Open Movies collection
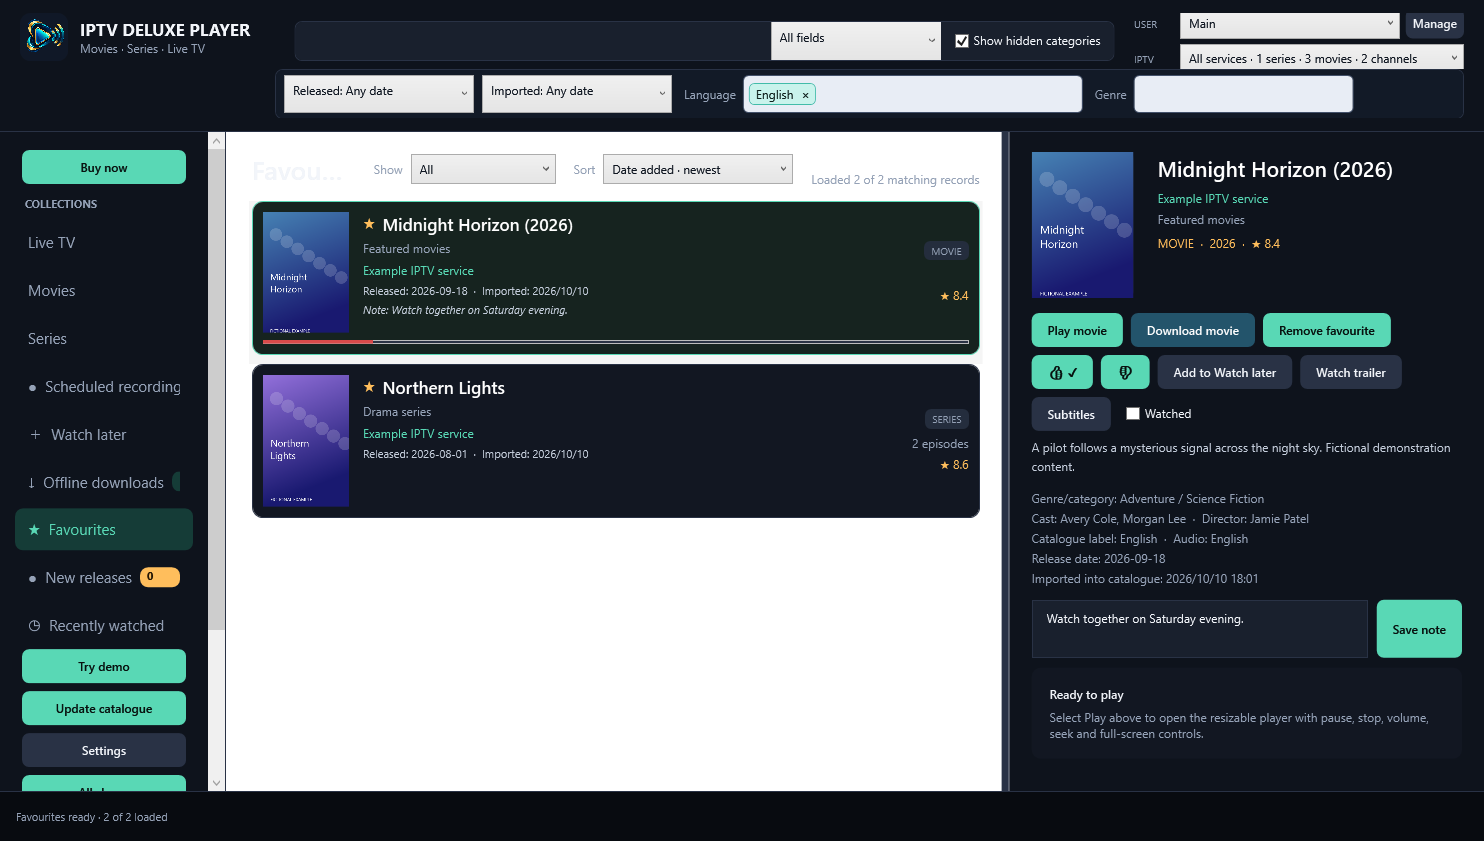 pyautogui.click(x=104, y=291)
